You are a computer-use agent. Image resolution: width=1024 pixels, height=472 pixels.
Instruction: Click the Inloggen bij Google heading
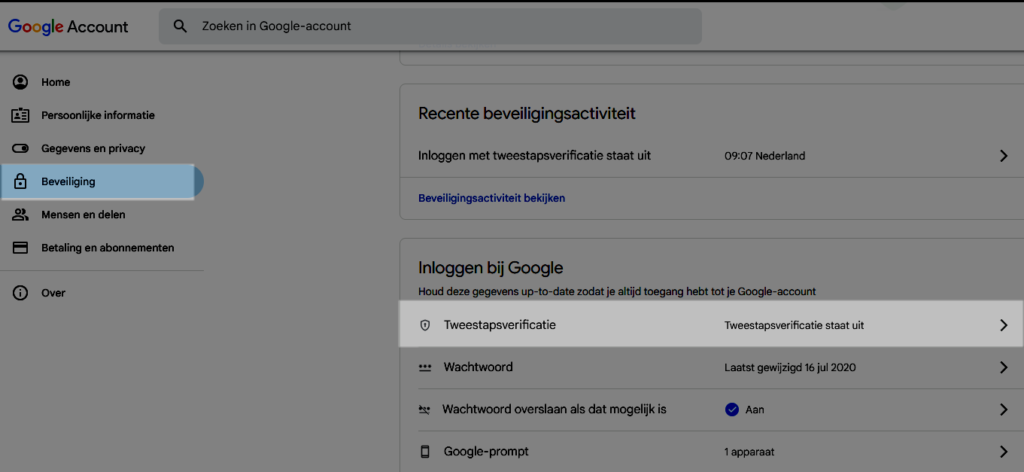pyautogui.click(x=490, y=268)
